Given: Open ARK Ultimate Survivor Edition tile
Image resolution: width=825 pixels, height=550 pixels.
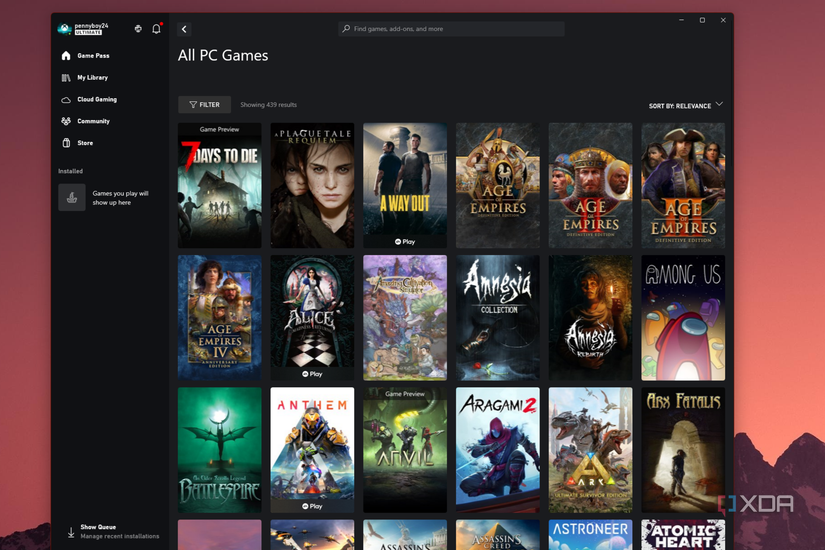Looking at the screenshot, I should pos(590,450).
